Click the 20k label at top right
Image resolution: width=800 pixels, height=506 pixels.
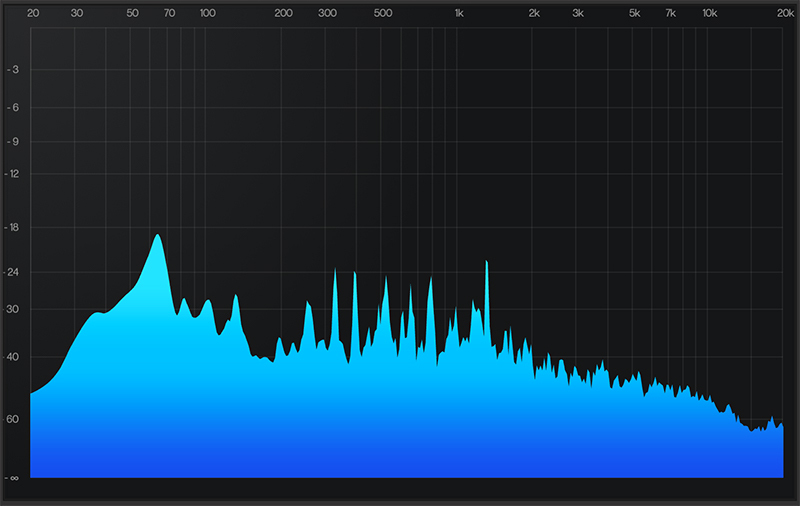point(785,14)
